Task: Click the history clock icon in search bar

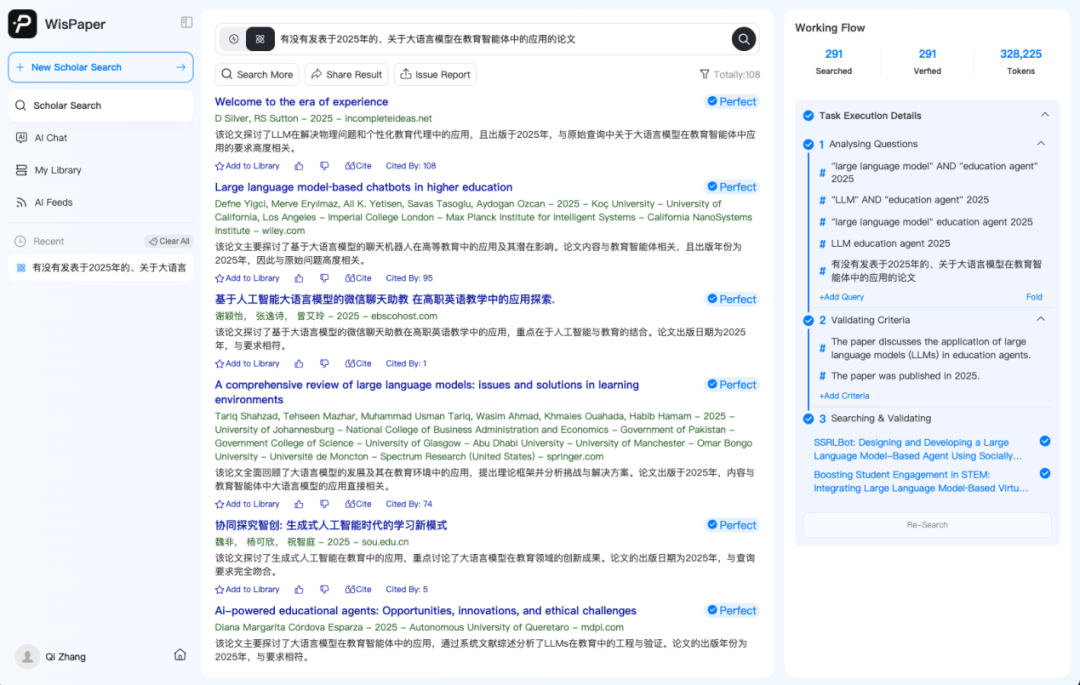Action: 233,39
